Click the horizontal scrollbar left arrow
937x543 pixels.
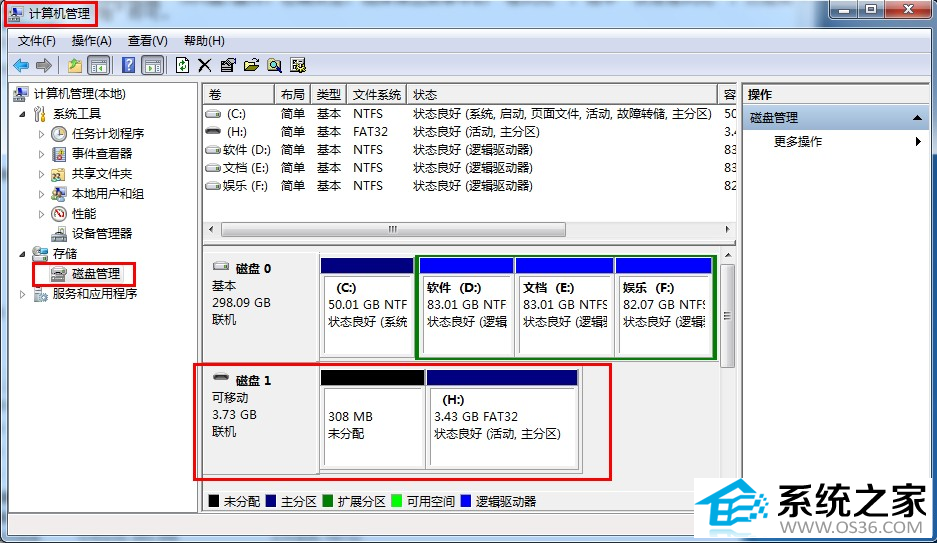(211, 229)
